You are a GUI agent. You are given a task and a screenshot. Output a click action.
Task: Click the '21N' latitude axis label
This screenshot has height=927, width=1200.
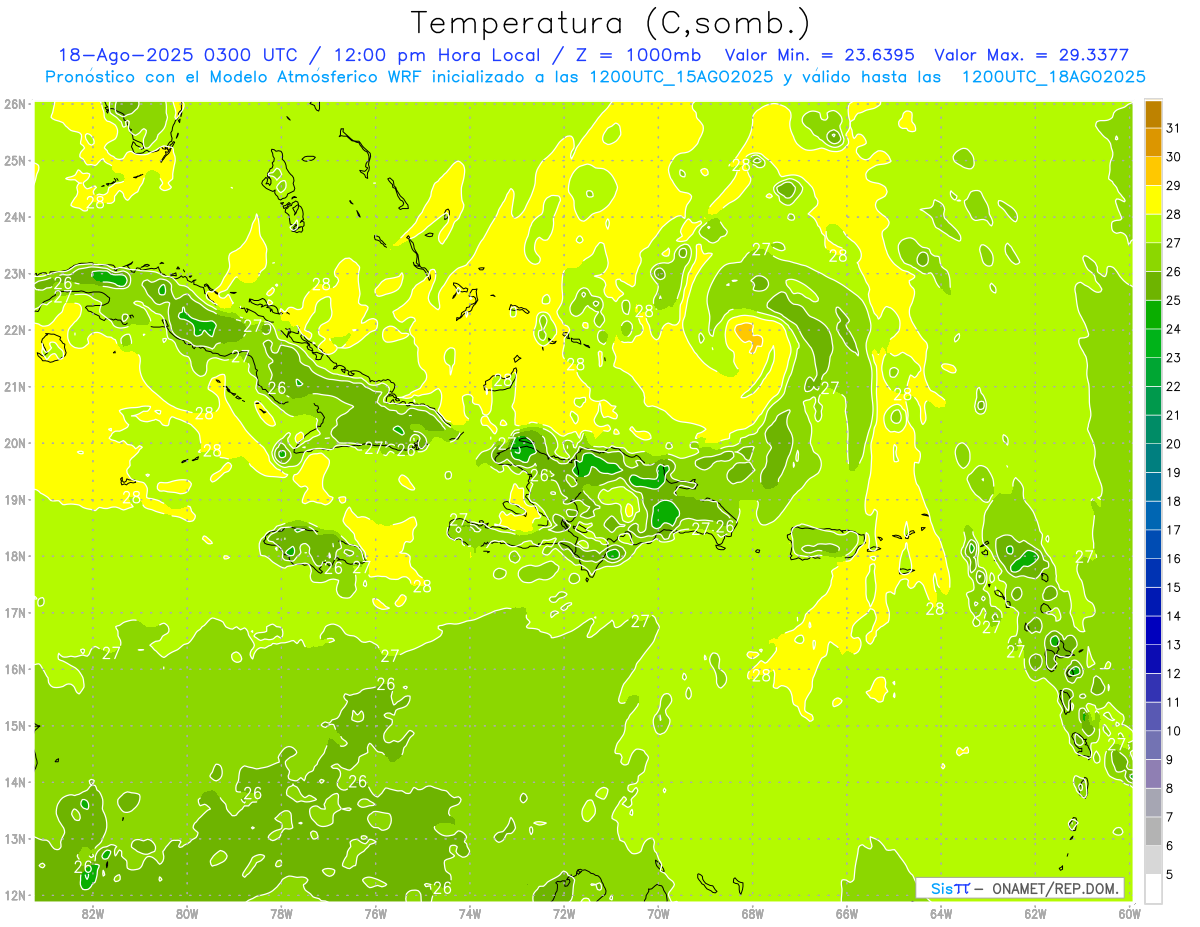(14, 387)
